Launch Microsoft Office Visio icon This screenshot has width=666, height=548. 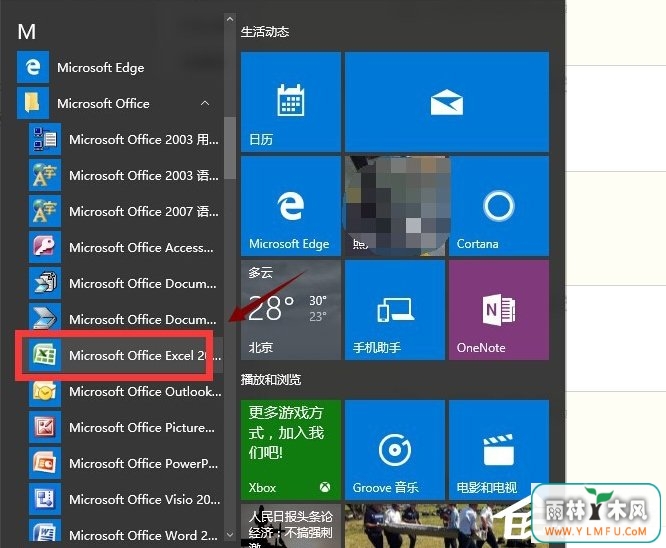click(x=45, y=499)
